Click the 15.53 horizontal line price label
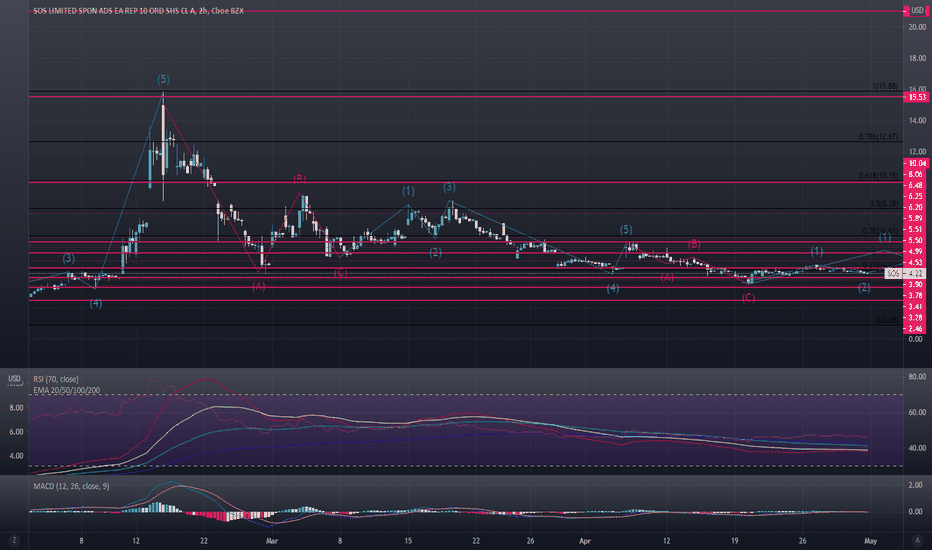This screenshot has height=550, width=932. [x=915, y=97]
